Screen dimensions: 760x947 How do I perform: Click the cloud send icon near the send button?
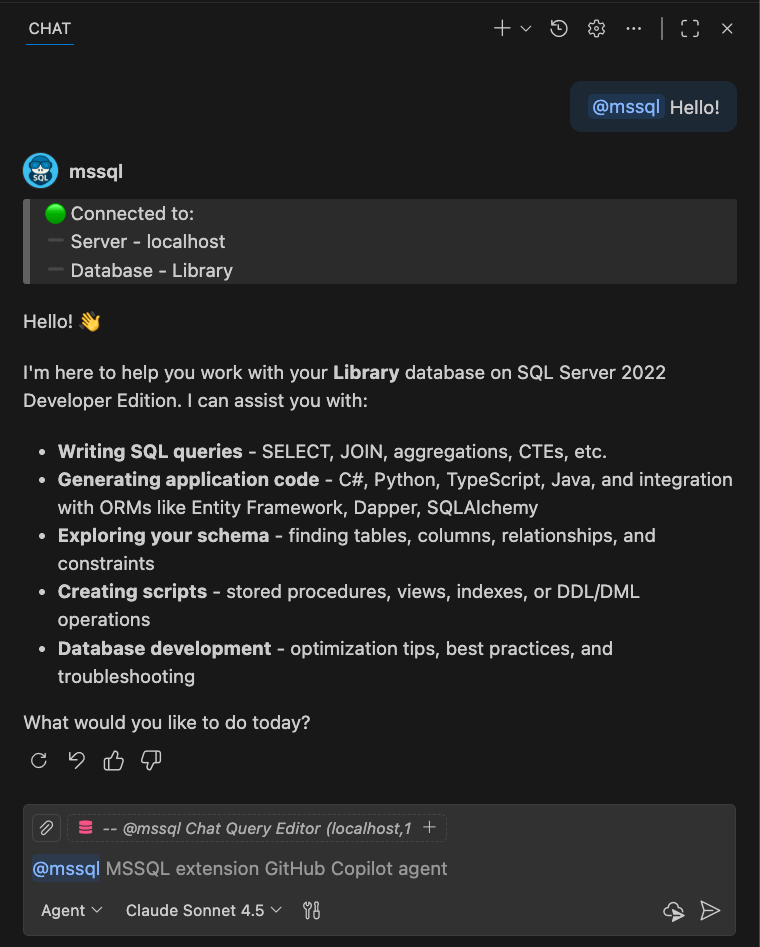click(x=674, y=911)
